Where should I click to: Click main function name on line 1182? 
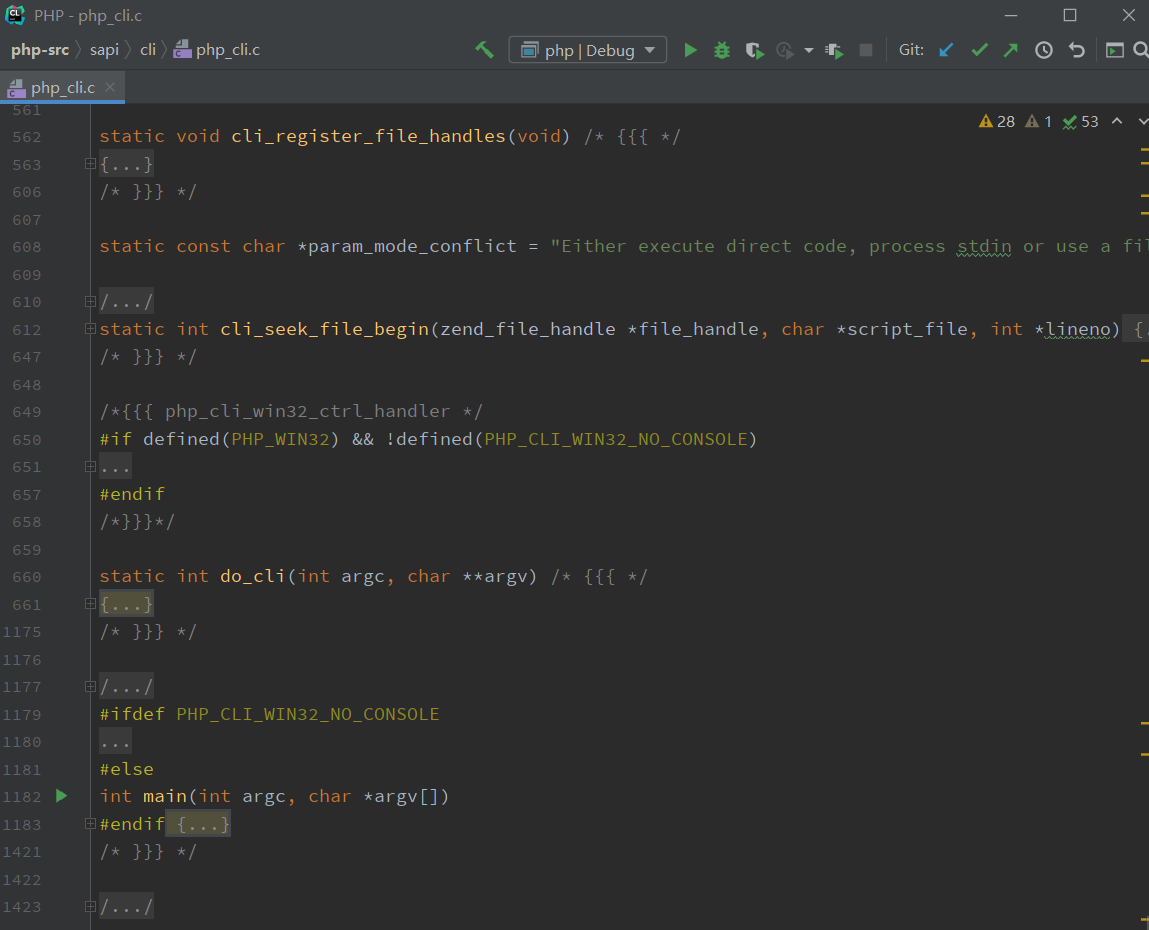click(x=165, y=796)
